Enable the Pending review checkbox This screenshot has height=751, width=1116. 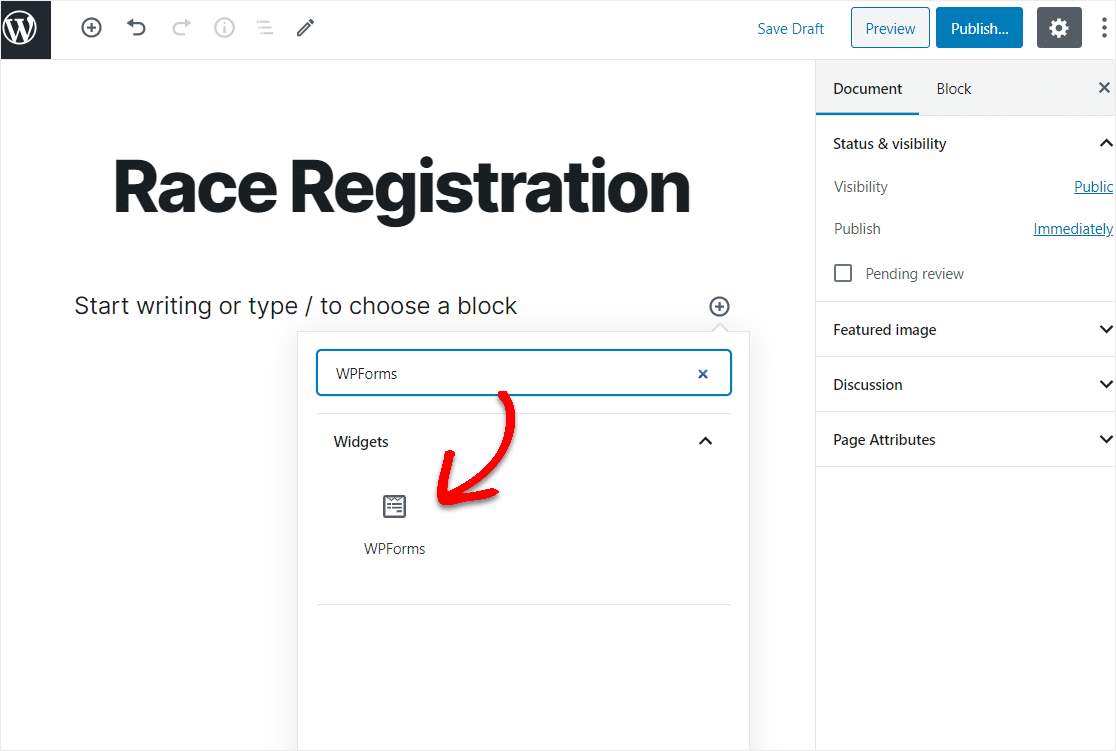[x=843, y=273]
